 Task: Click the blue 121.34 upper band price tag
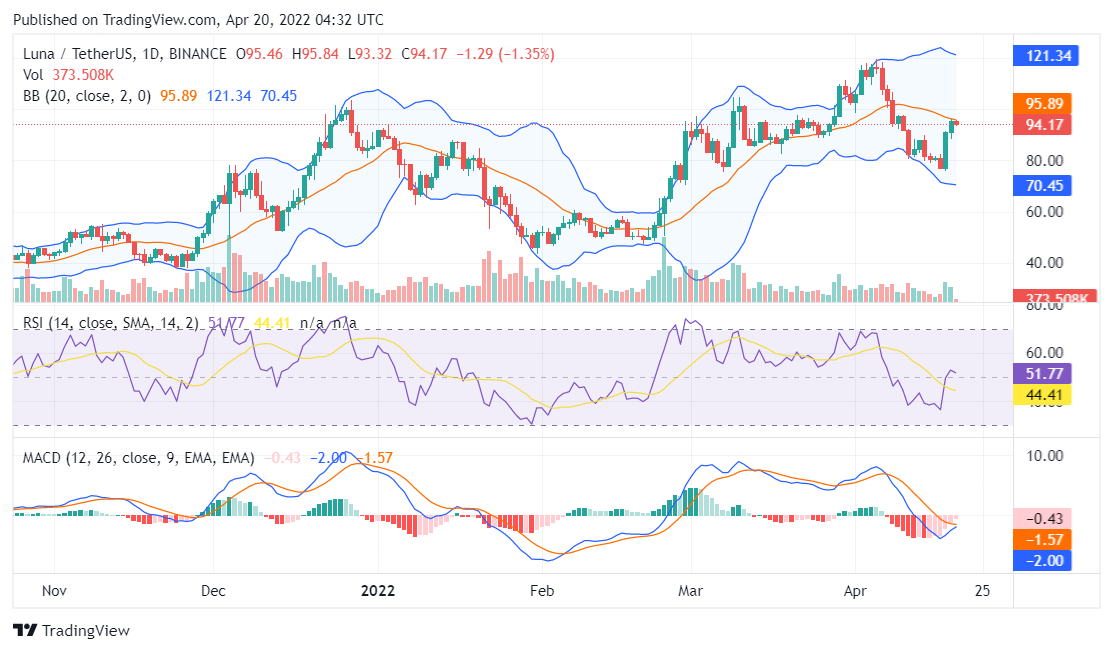pos(1048,56)
